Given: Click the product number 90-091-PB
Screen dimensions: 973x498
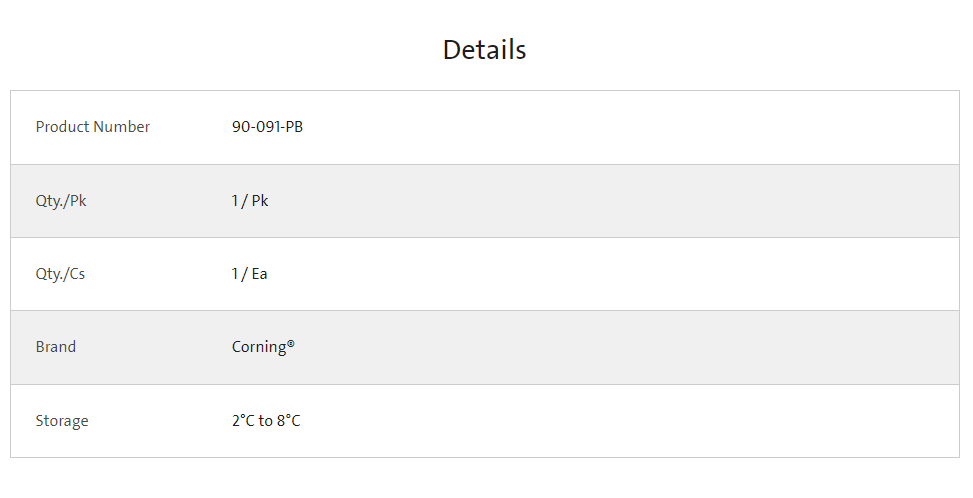Looking at the screenshot, I should click(x=267, y=127).
